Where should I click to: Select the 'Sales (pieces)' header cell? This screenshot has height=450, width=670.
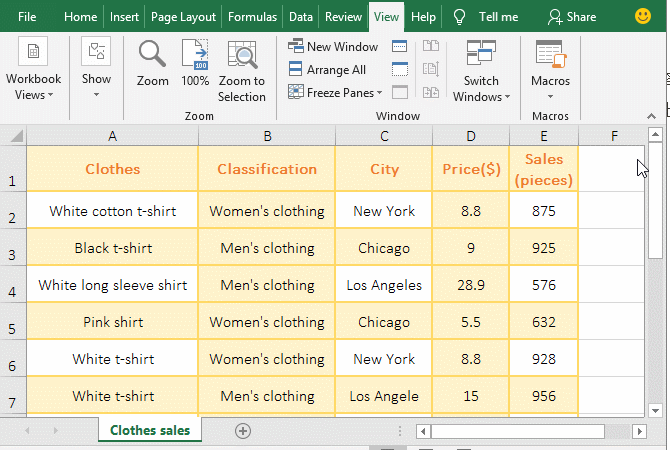coord(544,169)
